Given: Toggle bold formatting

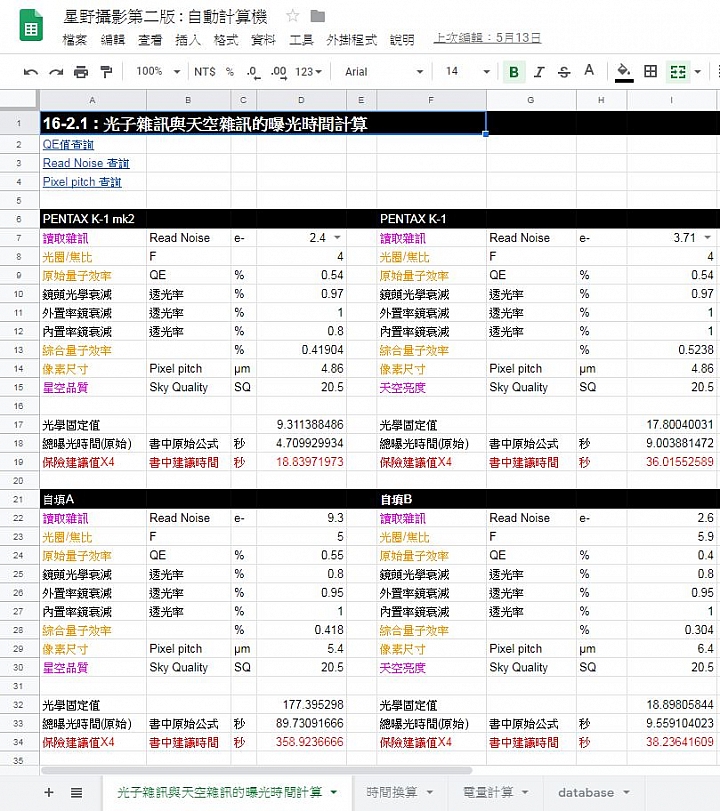Looking at the screenshot, I should click(514, 72).
